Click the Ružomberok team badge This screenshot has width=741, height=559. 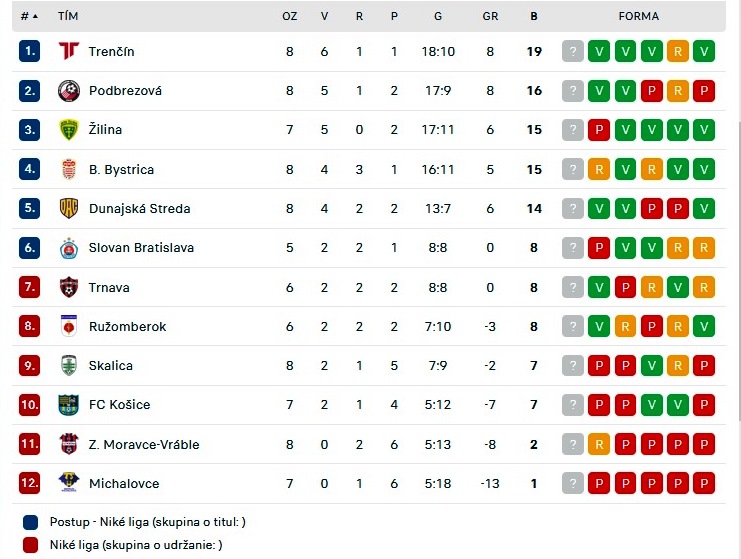coord(68,326)
